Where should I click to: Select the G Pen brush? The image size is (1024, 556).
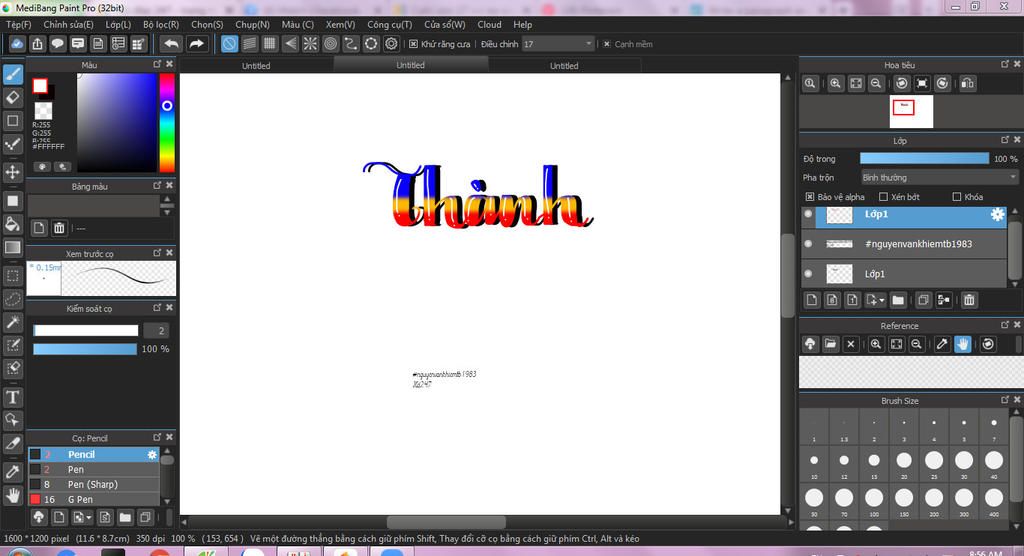click(93, 499)
